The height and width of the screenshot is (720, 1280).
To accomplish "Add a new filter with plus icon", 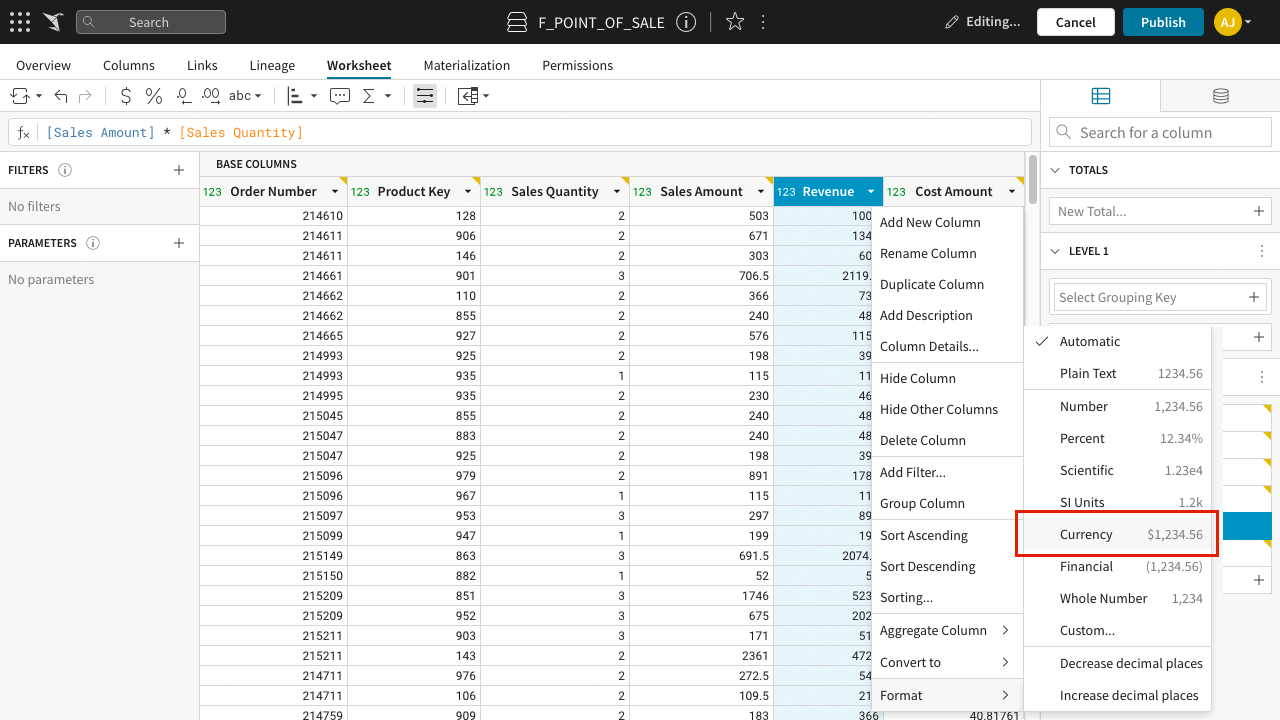I will pyautogui.click(x=179, y=170).
